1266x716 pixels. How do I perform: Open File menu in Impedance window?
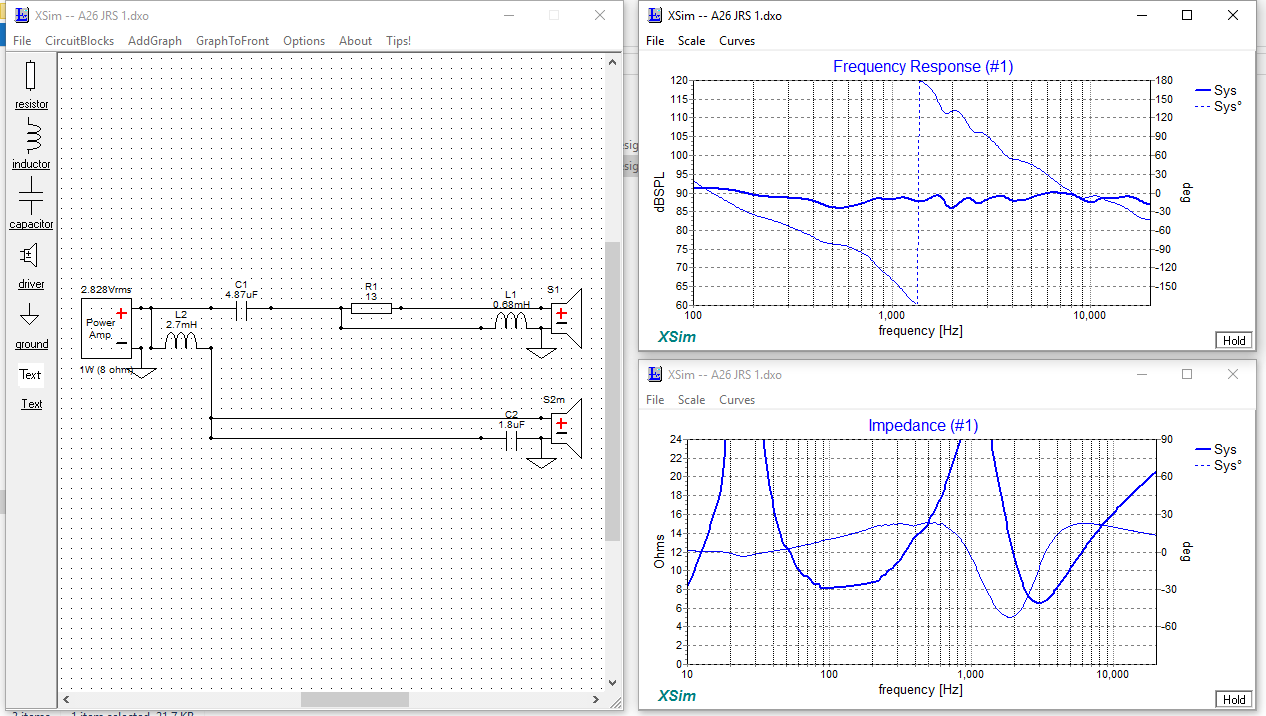[655, 399]
